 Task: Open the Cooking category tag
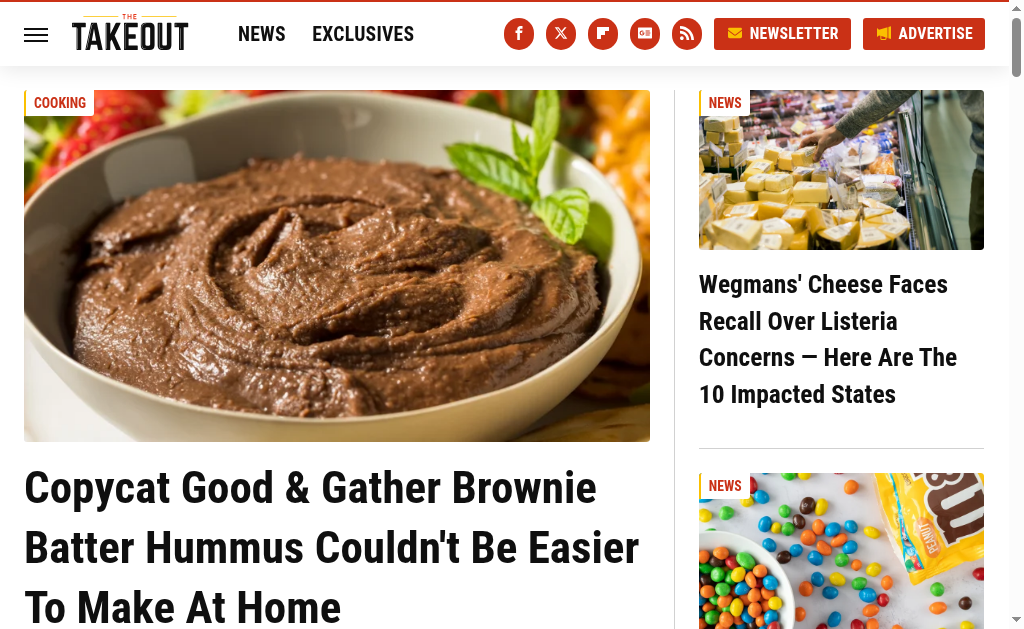click(x=59, y=103)
